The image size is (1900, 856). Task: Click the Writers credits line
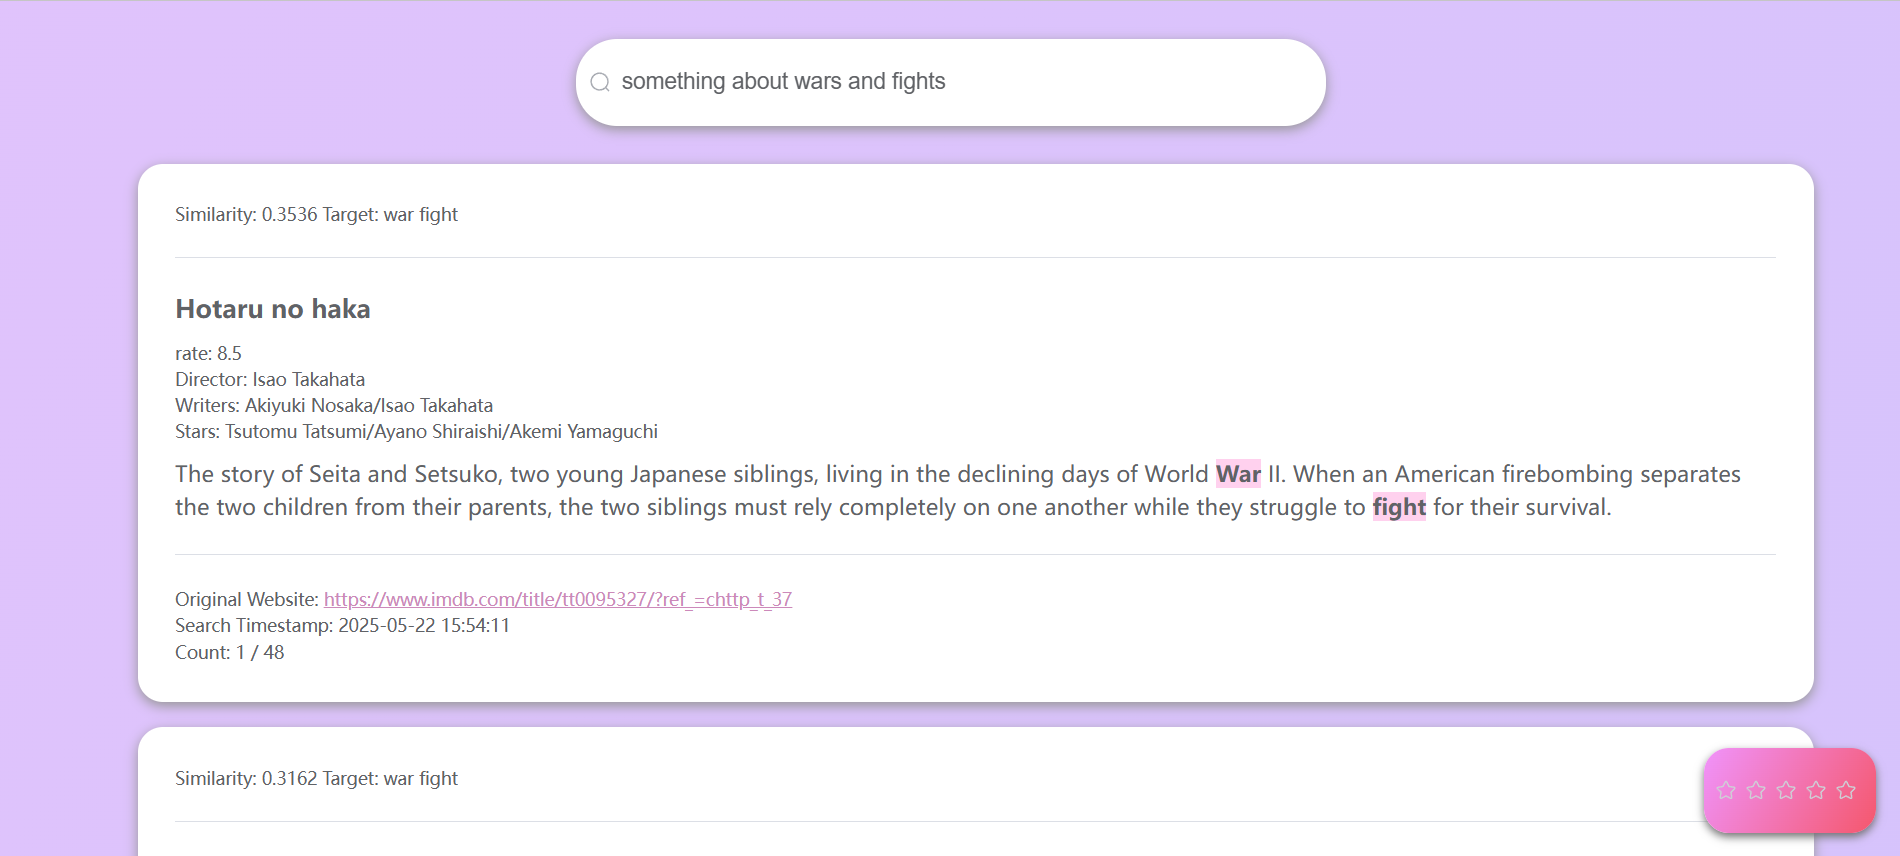pos(334,405)
